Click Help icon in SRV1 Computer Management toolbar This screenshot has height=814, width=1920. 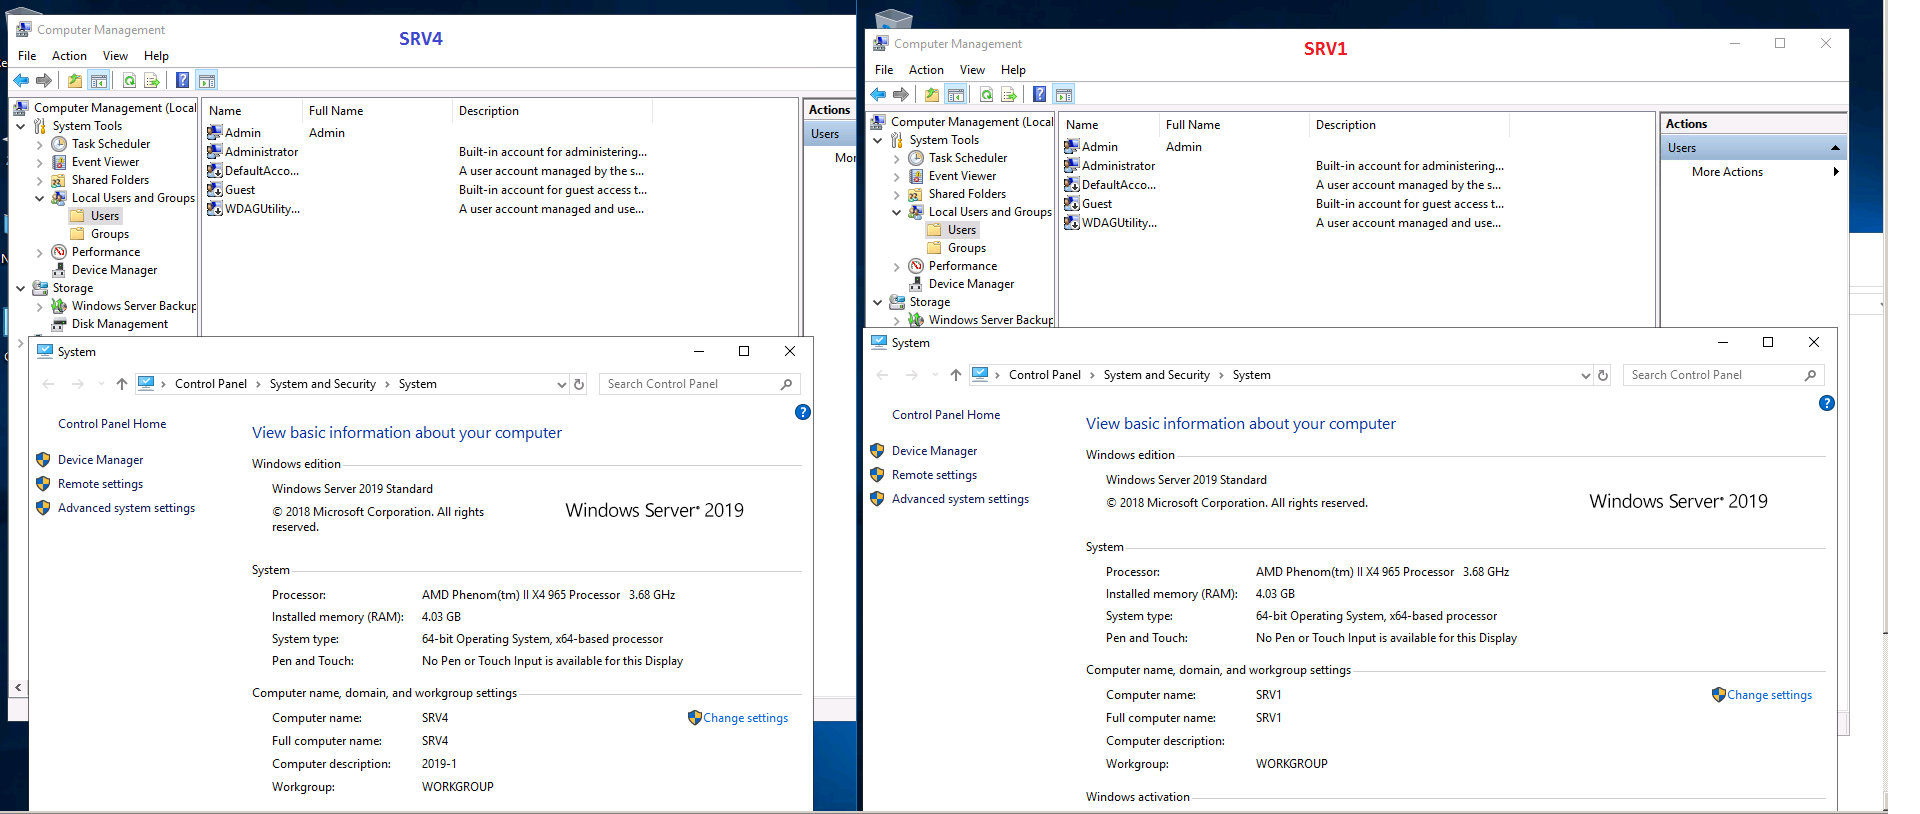pos(1039,94)
